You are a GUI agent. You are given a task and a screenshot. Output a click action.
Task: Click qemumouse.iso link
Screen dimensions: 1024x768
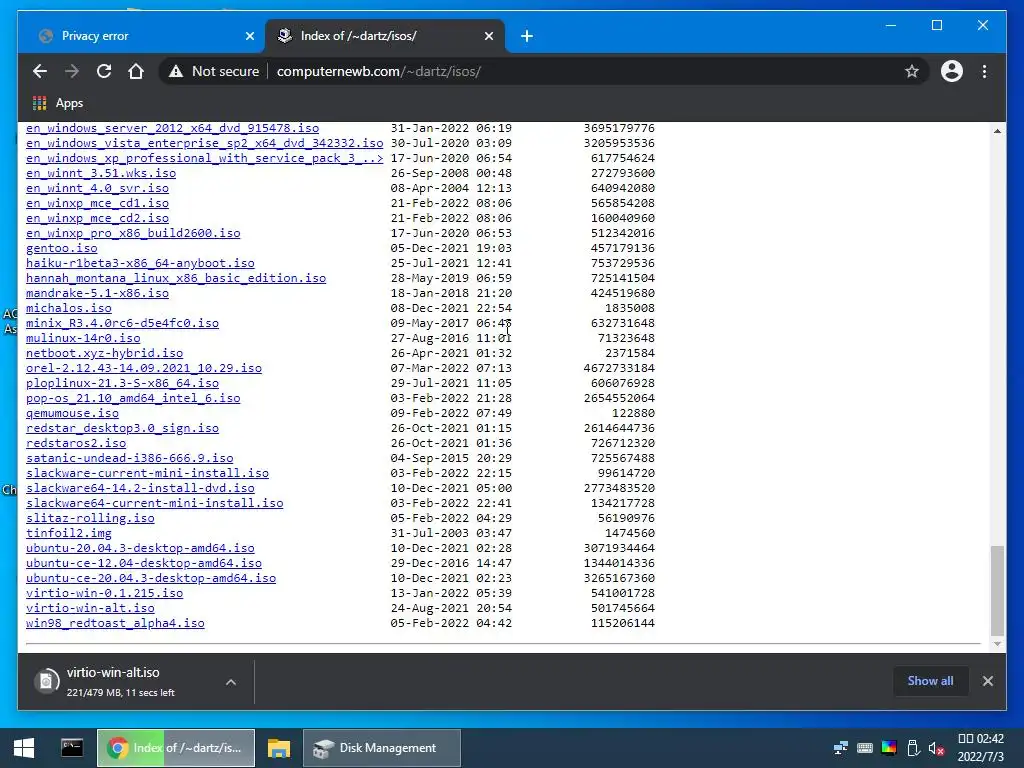(72, 413)
